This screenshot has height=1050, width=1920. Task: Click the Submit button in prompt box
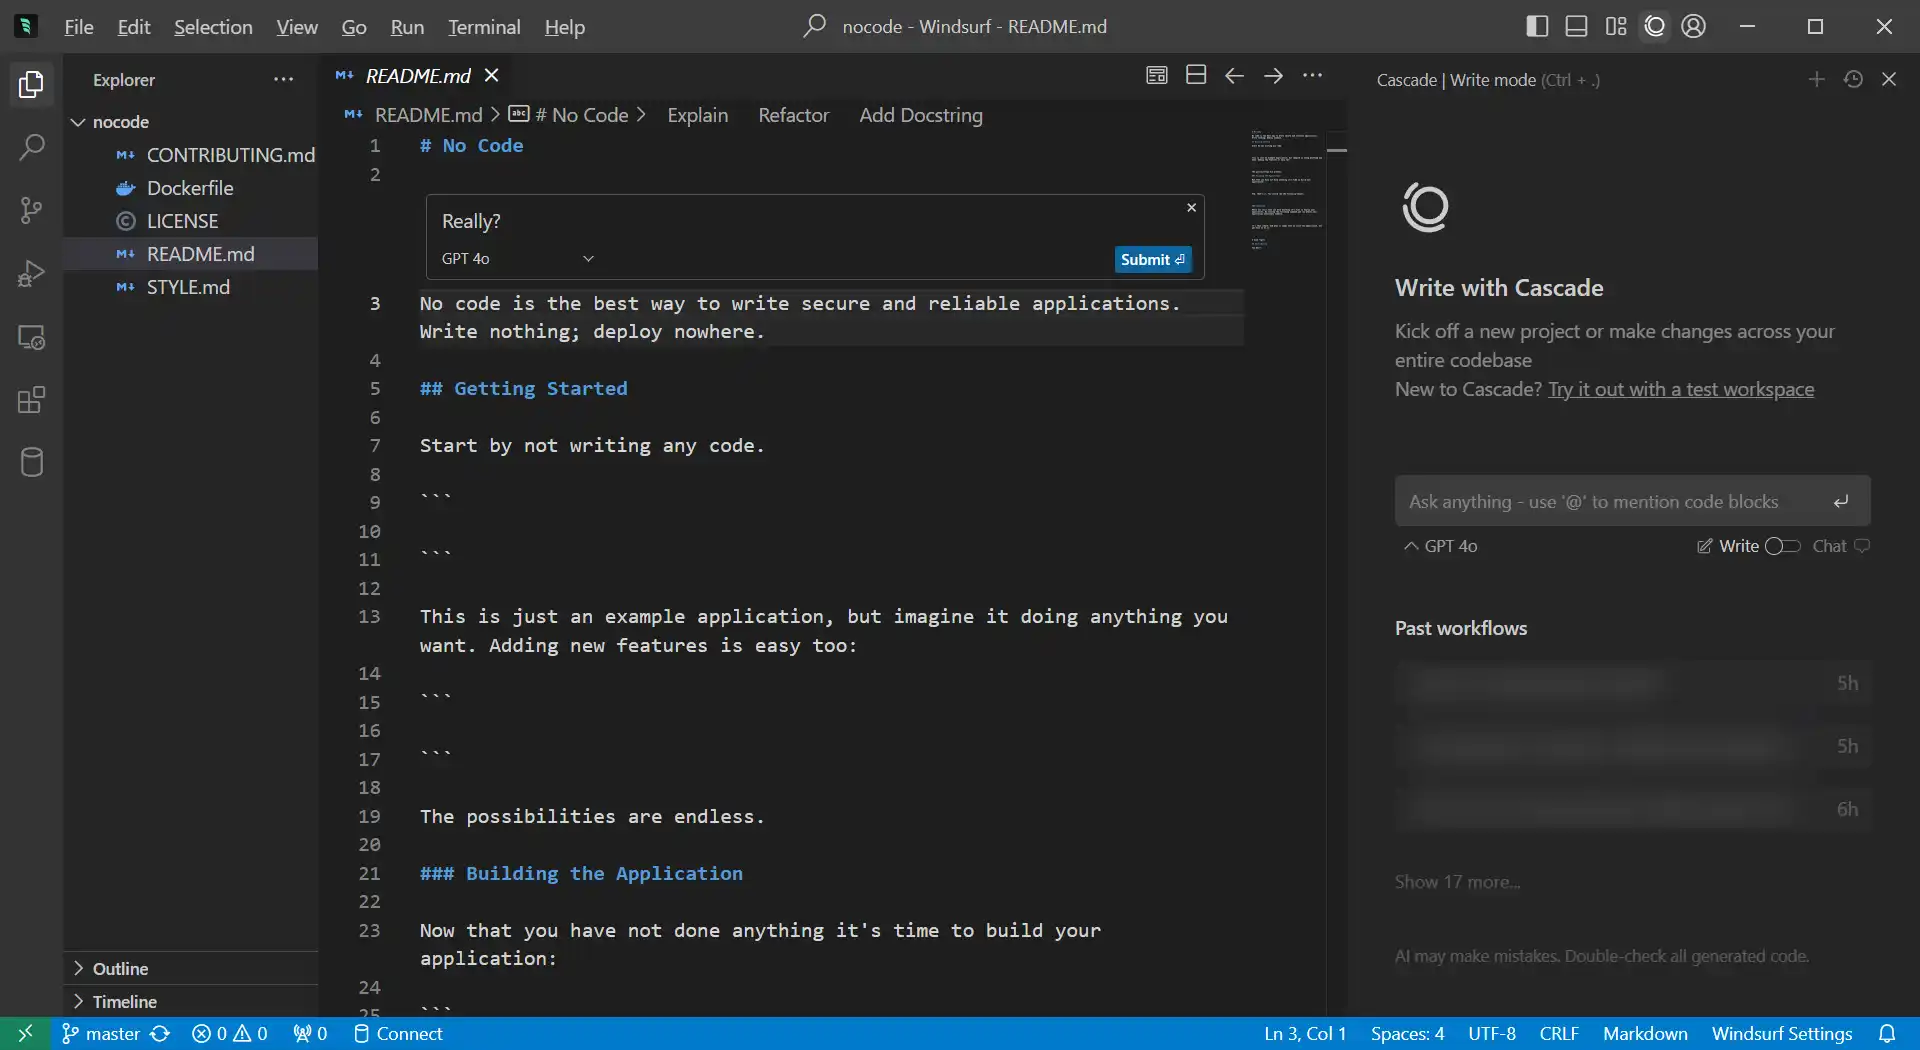[1153, 260]
